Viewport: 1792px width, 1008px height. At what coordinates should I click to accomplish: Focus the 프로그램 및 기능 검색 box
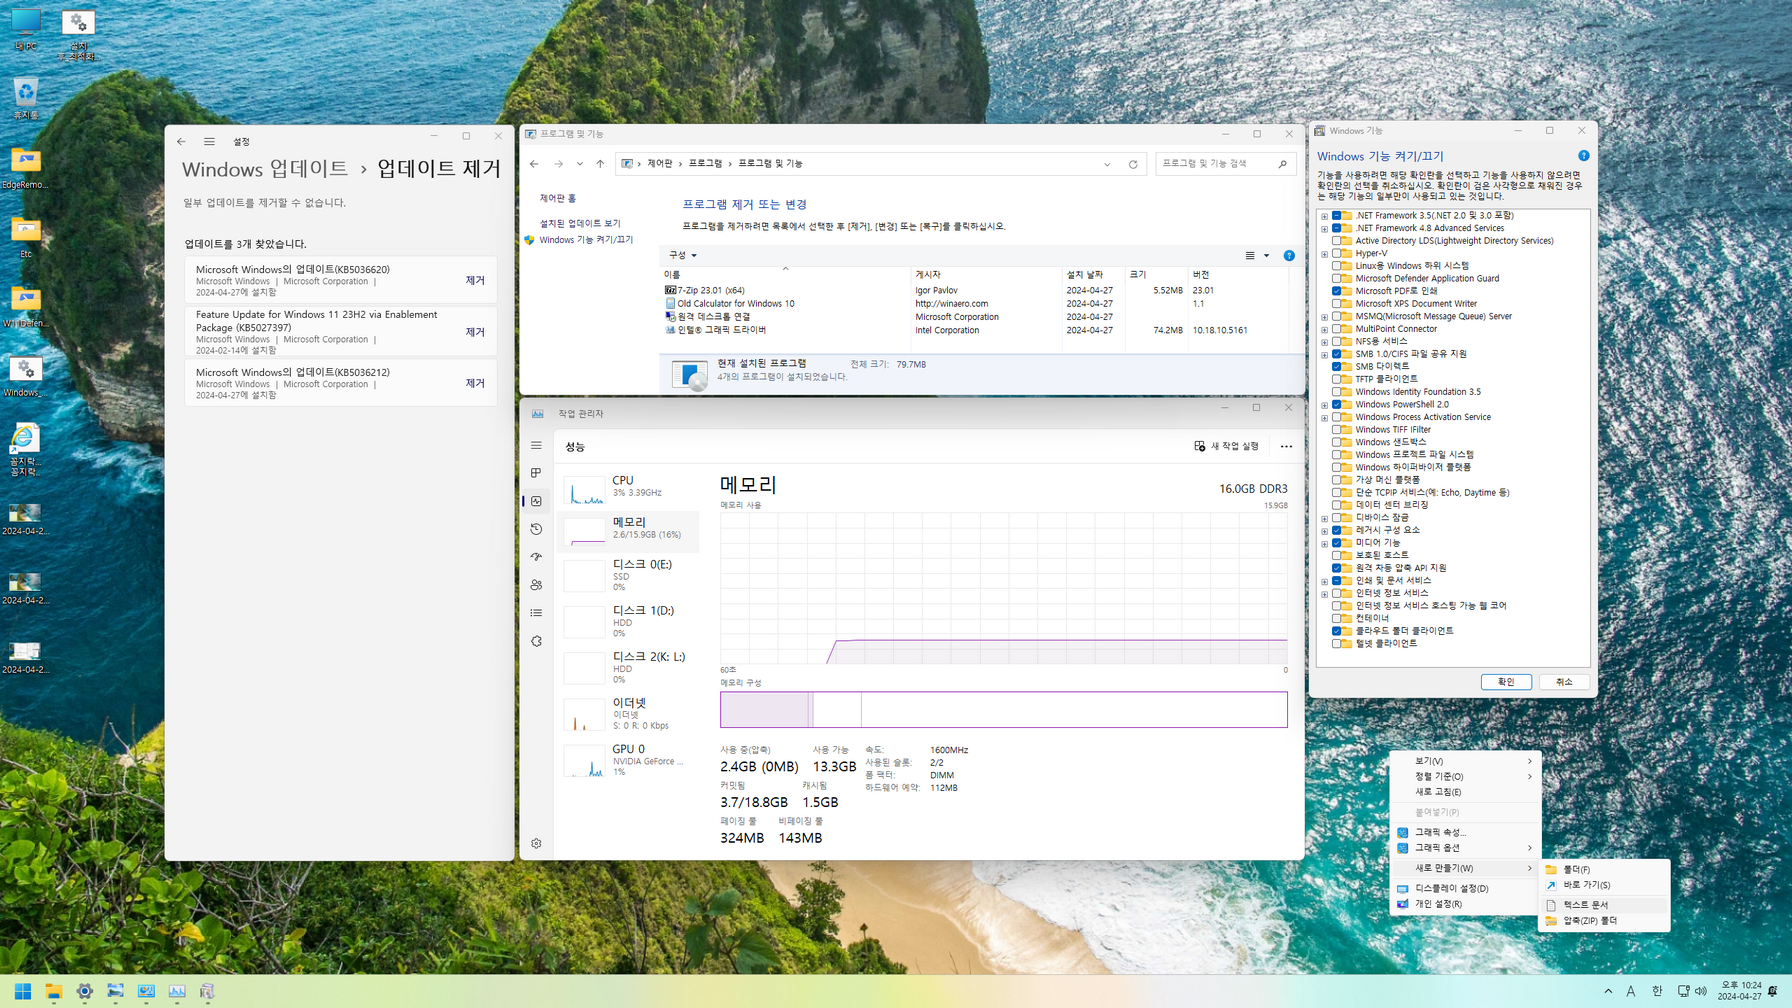(x=1225, y=164)
